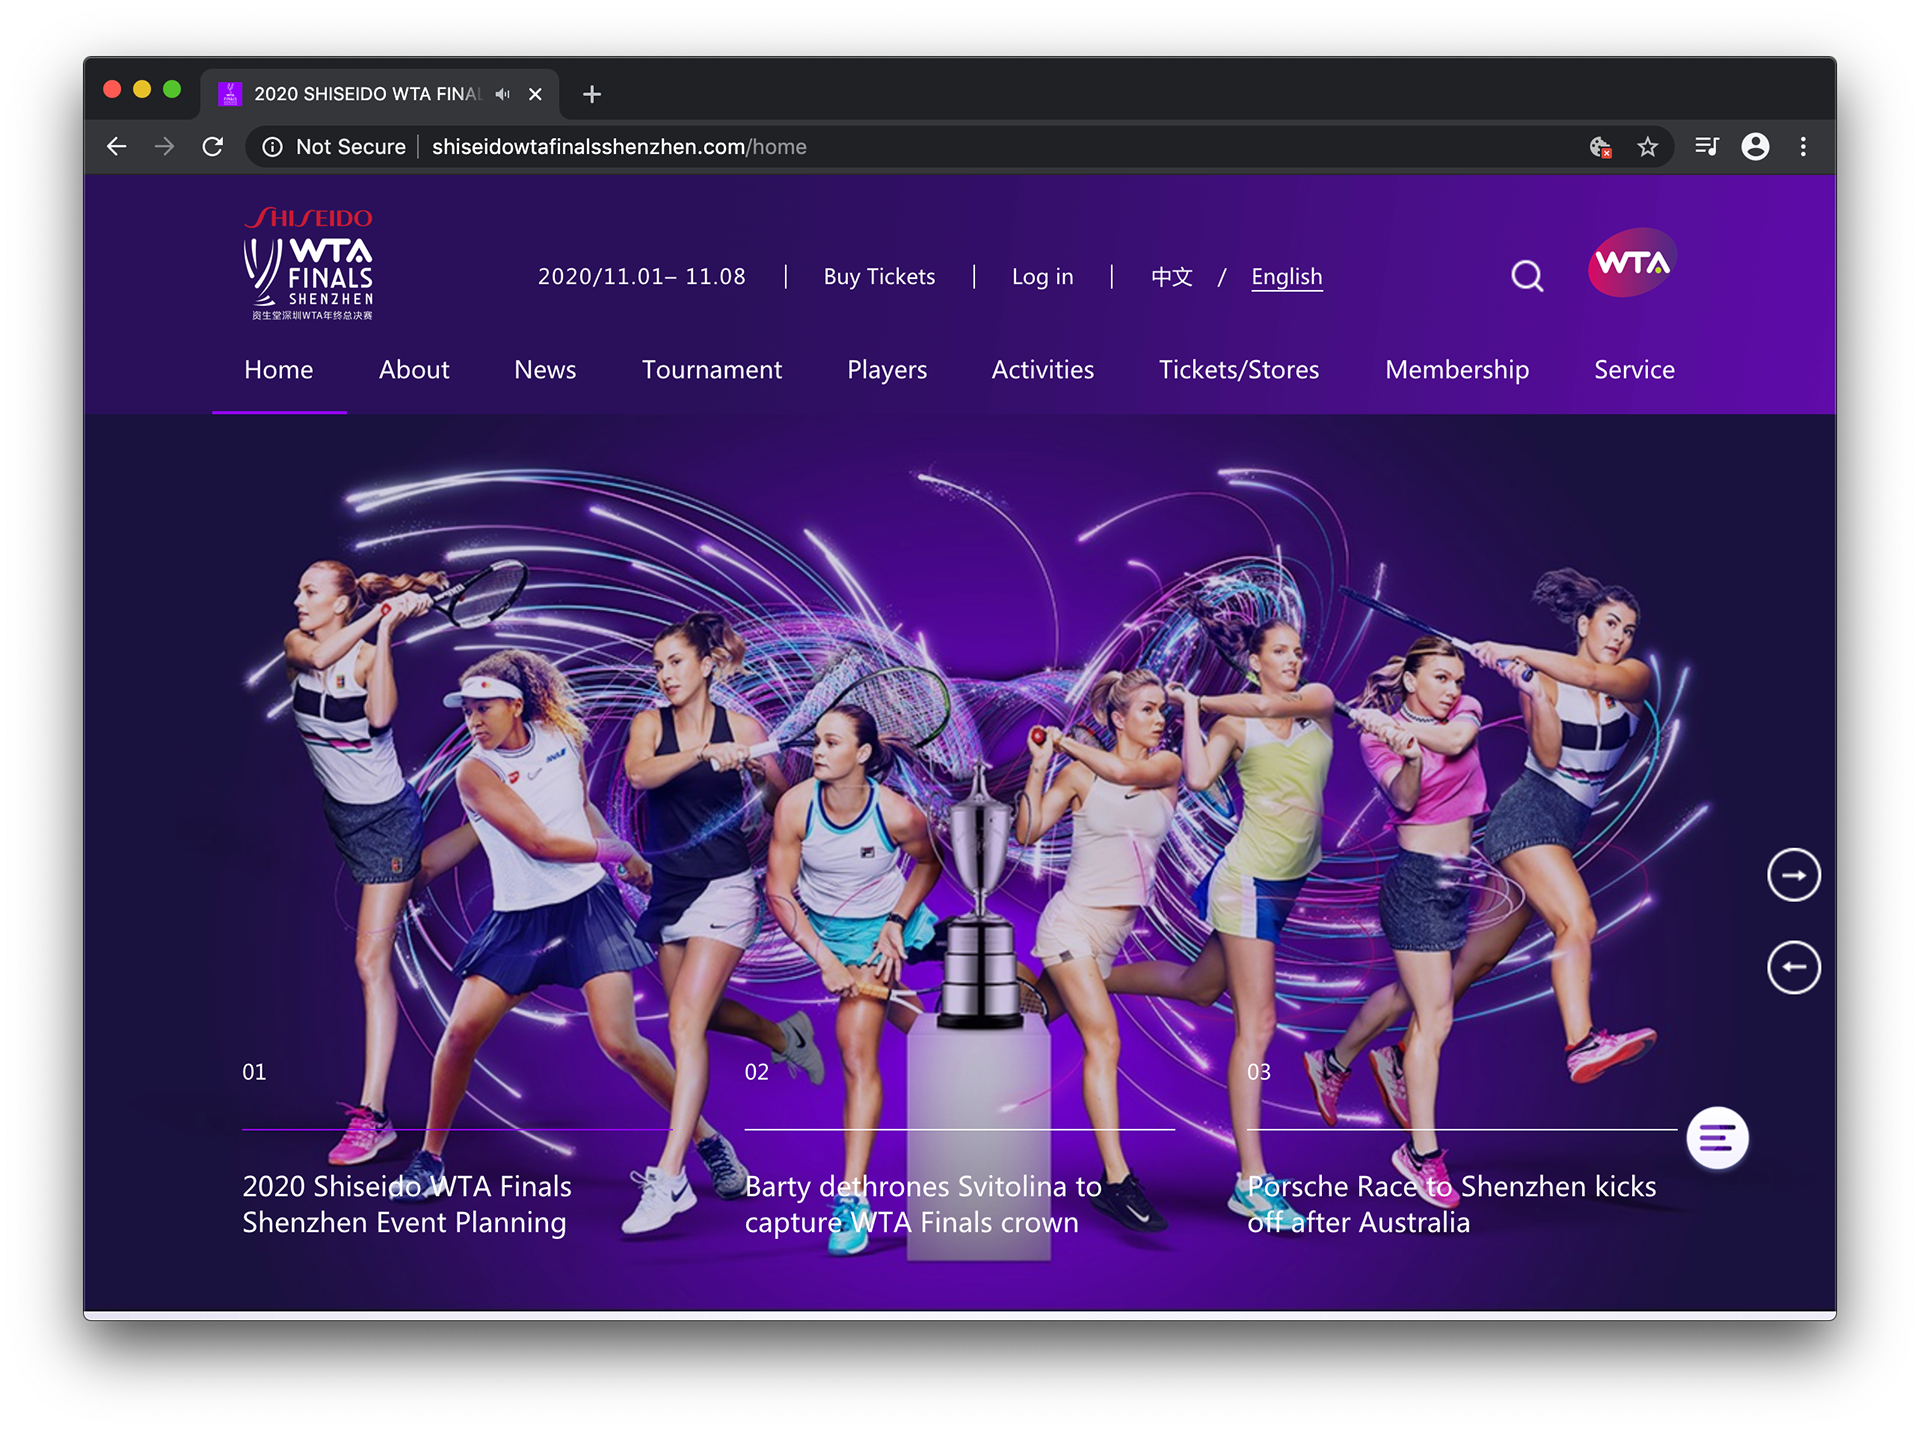This screenshot has width=1920, height=1431.
Task: Open the Activities menu
Action: point(1043,370)
